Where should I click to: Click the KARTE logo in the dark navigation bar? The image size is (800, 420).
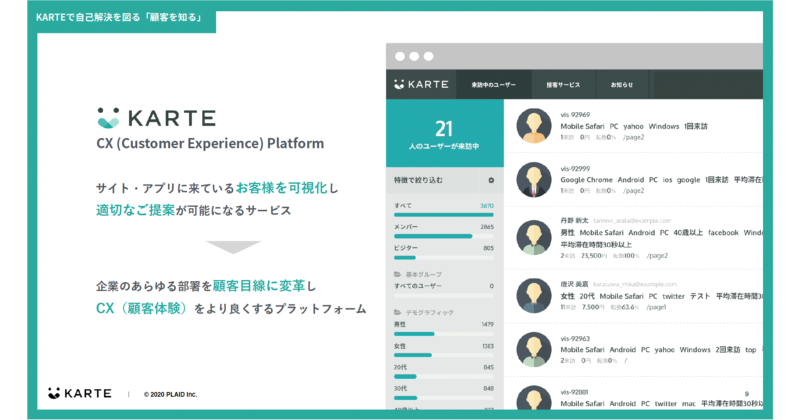421,84
